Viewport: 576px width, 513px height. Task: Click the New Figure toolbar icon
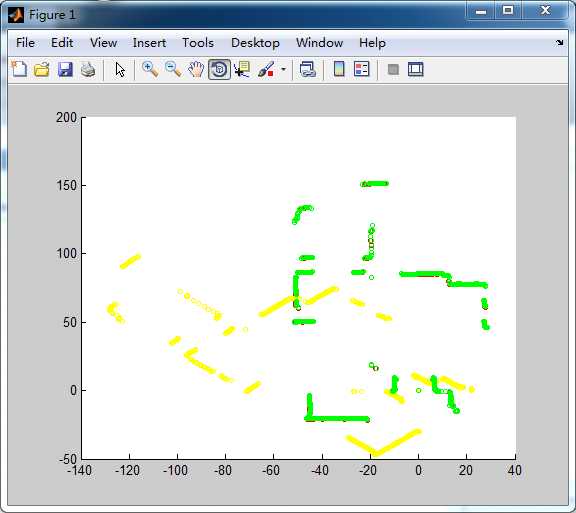(19, 69)
